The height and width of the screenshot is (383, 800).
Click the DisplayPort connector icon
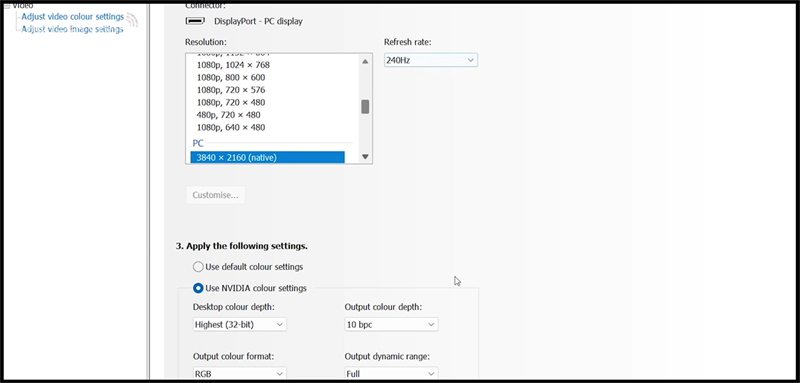pos(195,21)
